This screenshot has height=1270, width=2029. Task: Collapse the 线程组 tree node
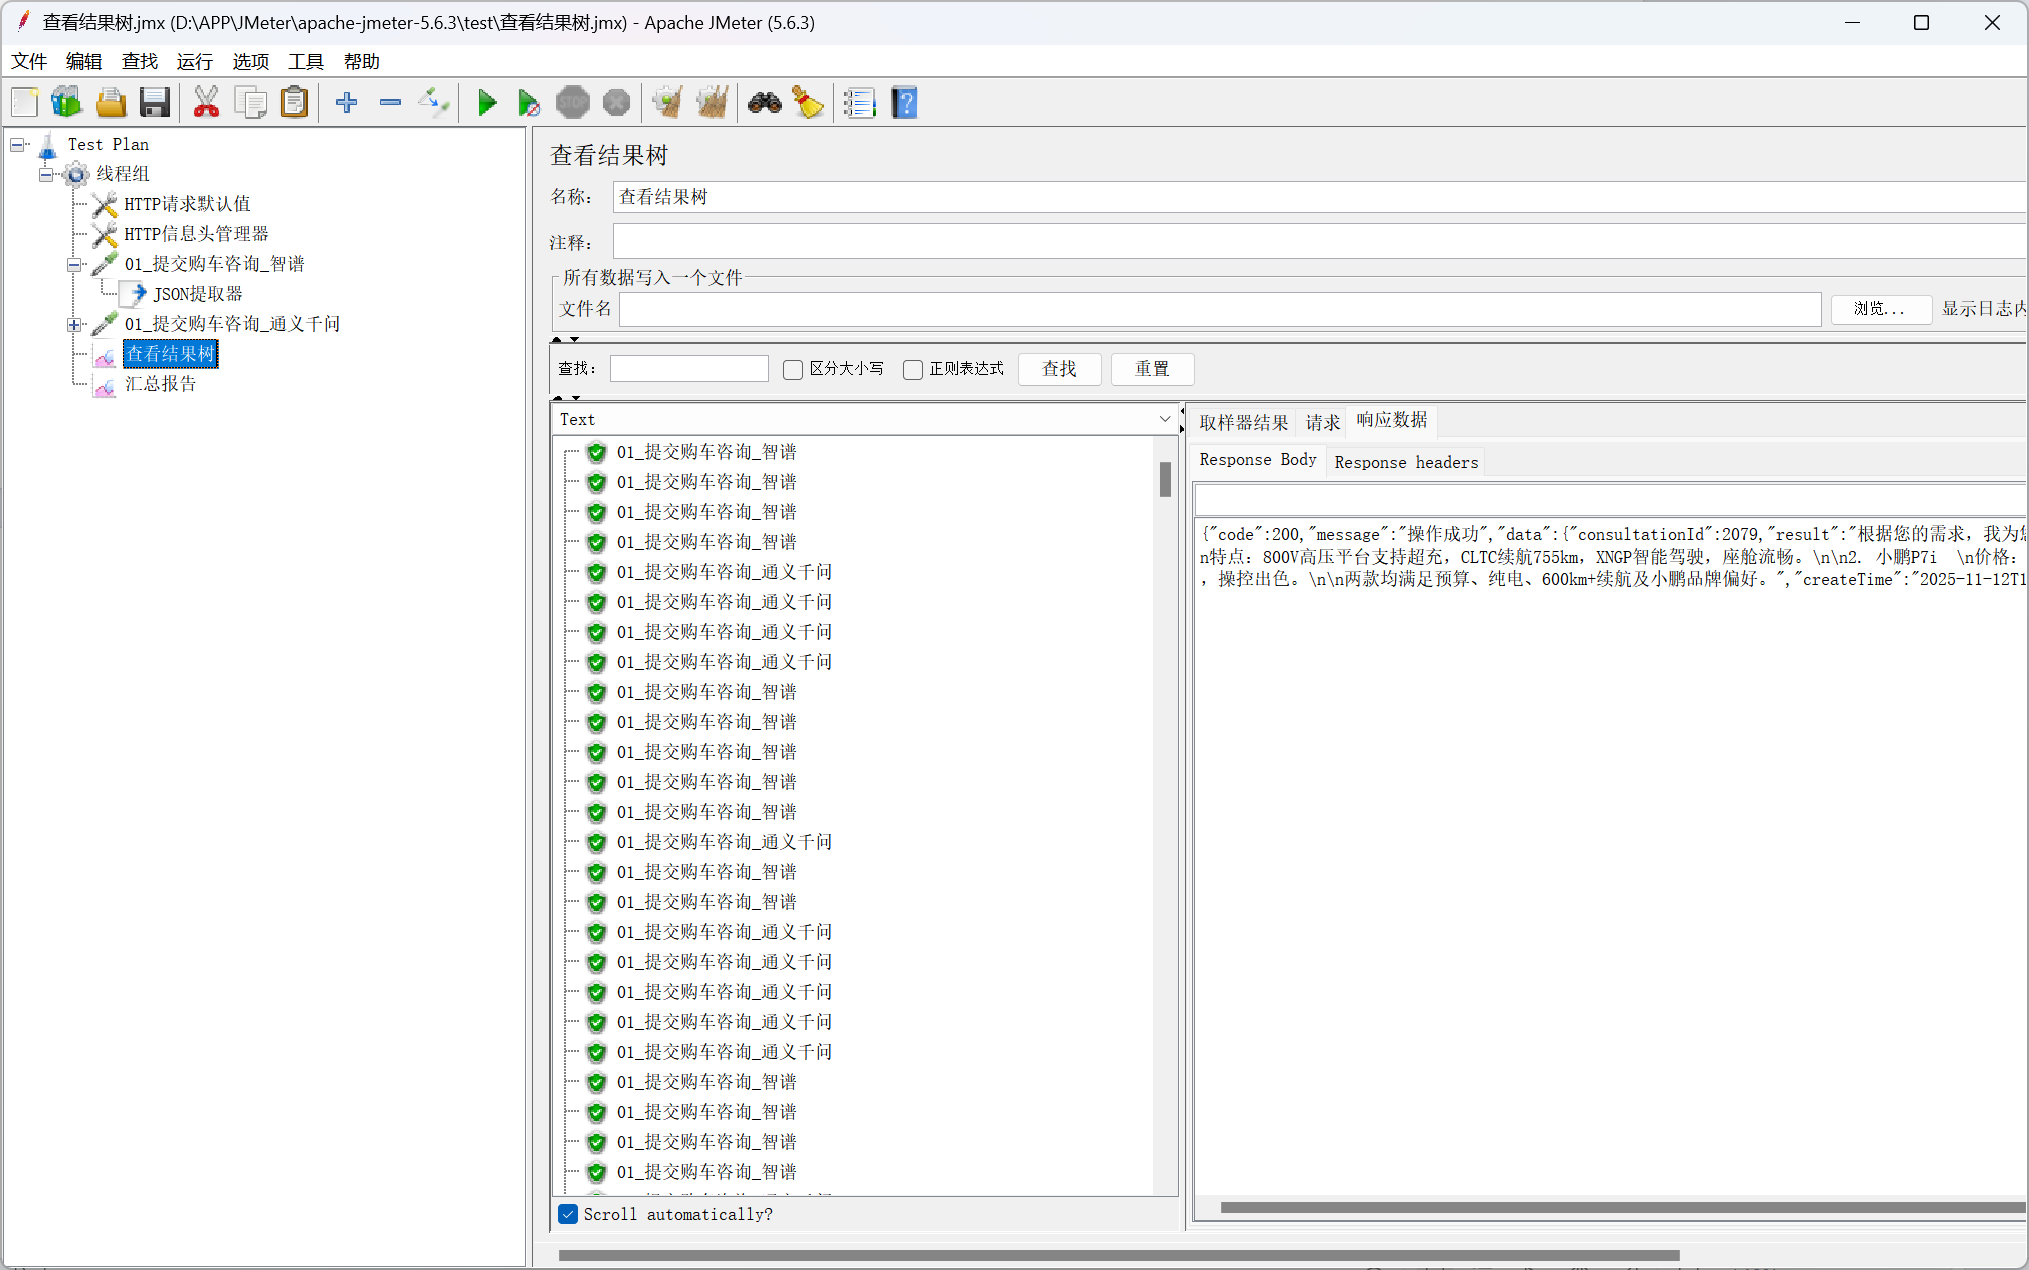46,175
